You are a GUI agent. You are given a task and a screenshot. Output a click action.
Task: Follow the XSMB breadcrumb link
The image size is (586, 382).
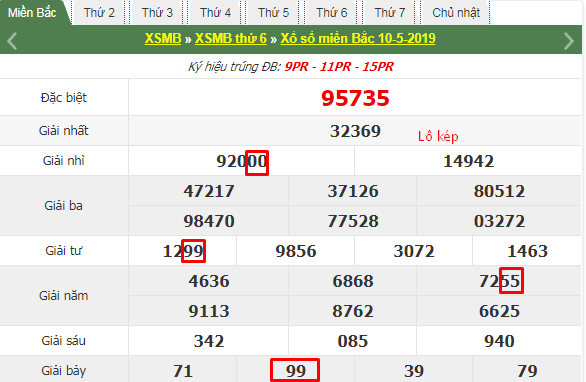pos(163,38)
